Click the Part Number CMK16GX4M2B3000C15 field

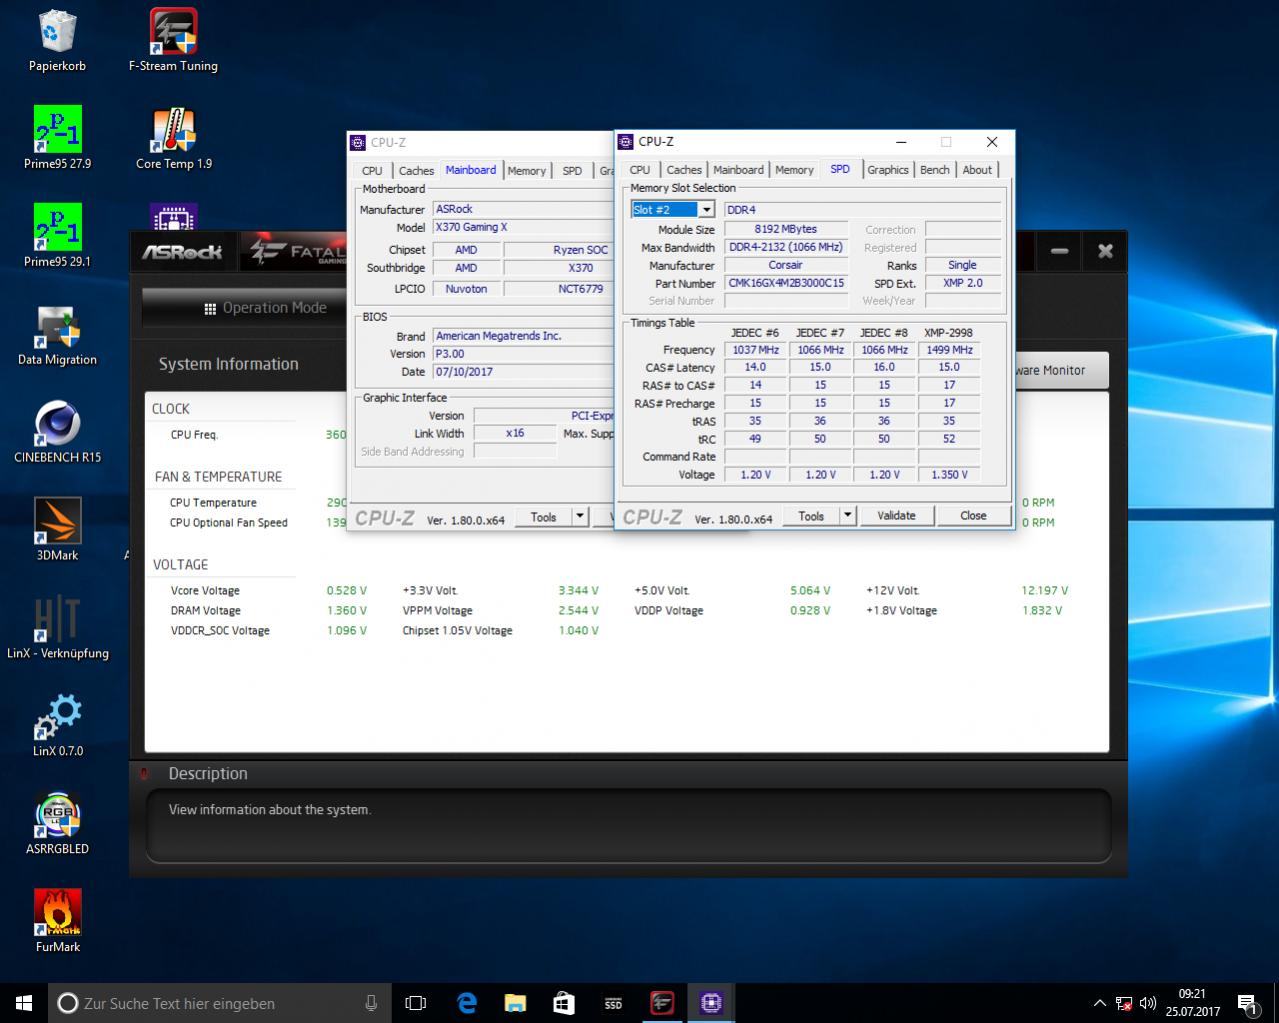click(x=786, y=283)
